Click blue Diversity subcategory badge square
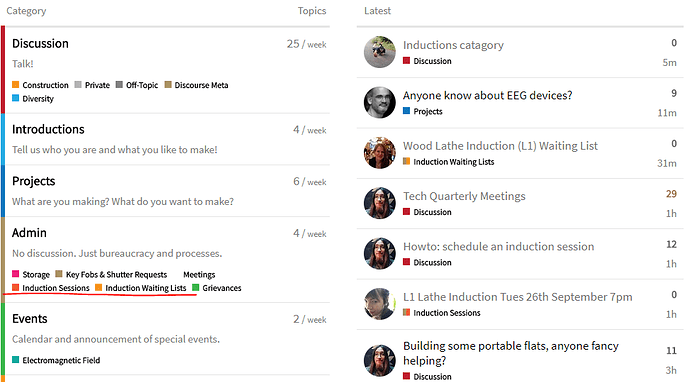 tap(15, 98)
